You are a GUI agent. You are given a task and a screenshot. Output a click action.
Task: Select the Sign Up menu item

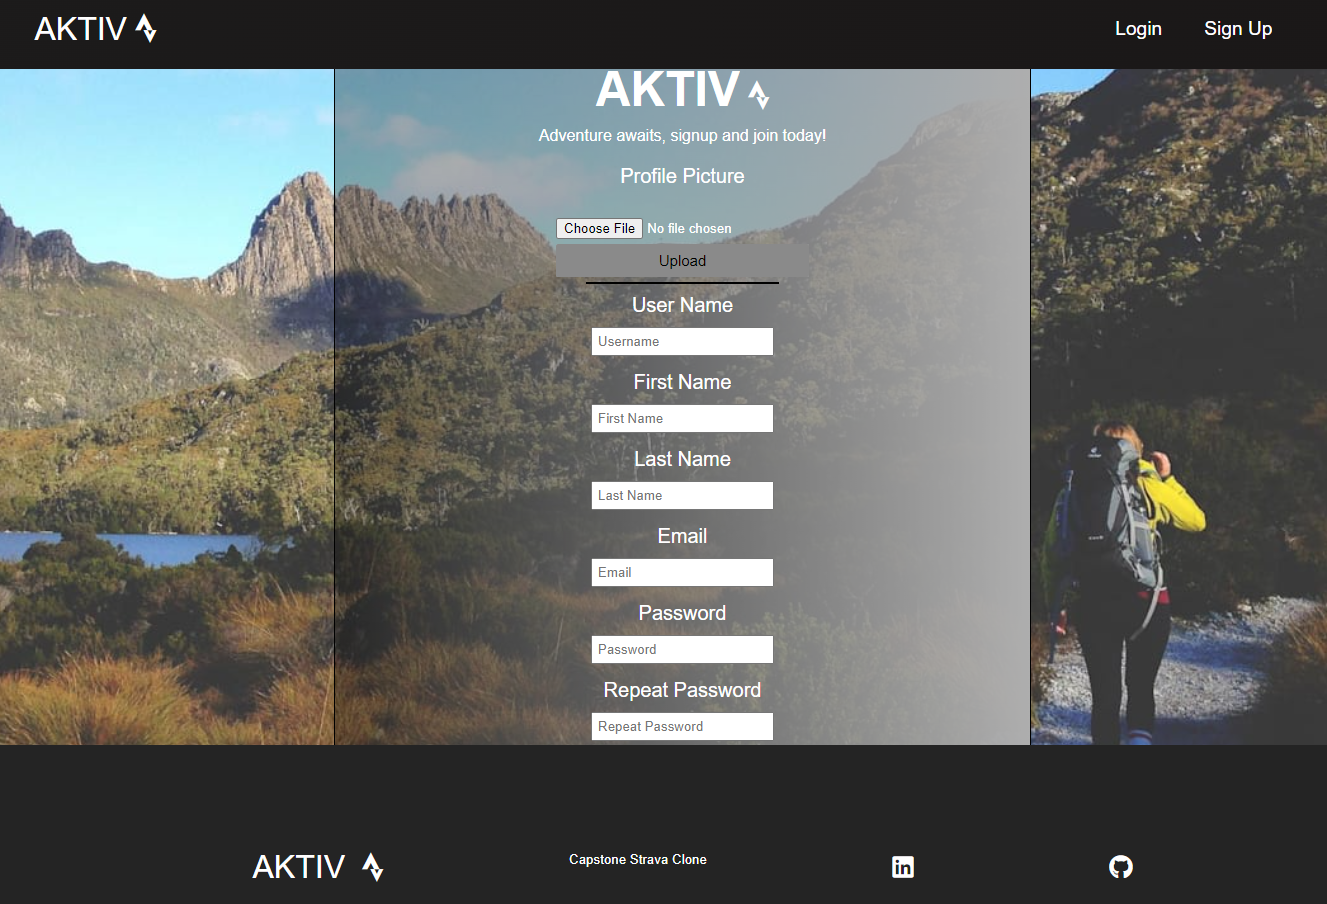point(1238,28)
